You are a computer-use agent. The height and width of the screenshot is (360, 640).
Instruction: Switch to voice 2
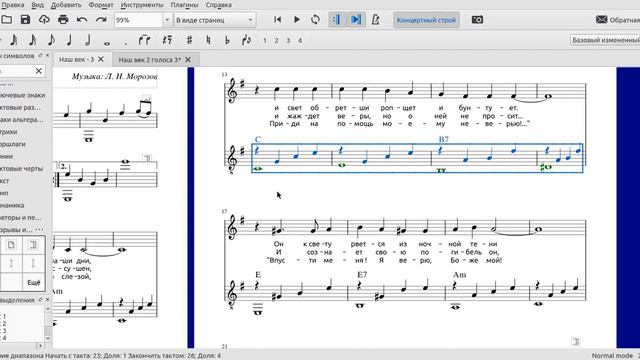pos(276,40)
